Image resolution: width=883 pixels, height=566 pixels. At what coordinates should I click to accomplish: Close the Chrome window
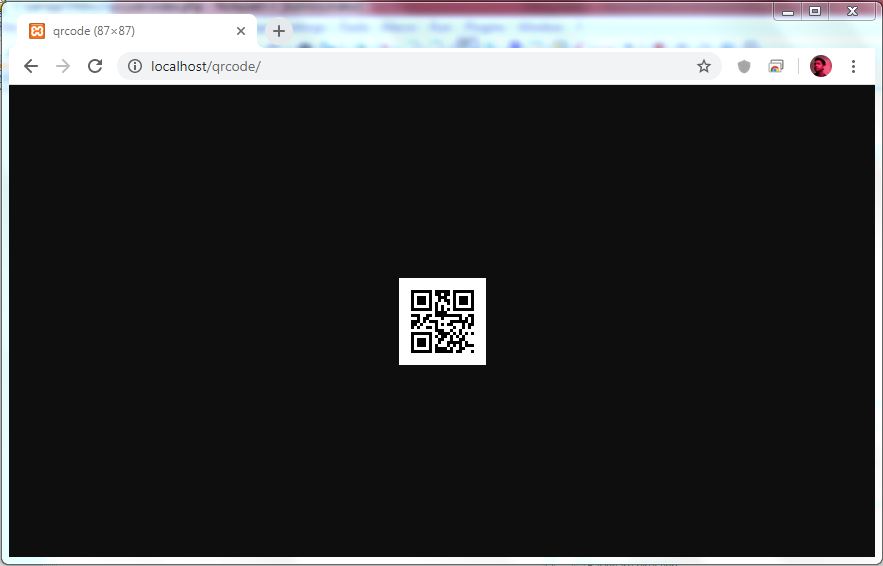(x=852, y=11)
